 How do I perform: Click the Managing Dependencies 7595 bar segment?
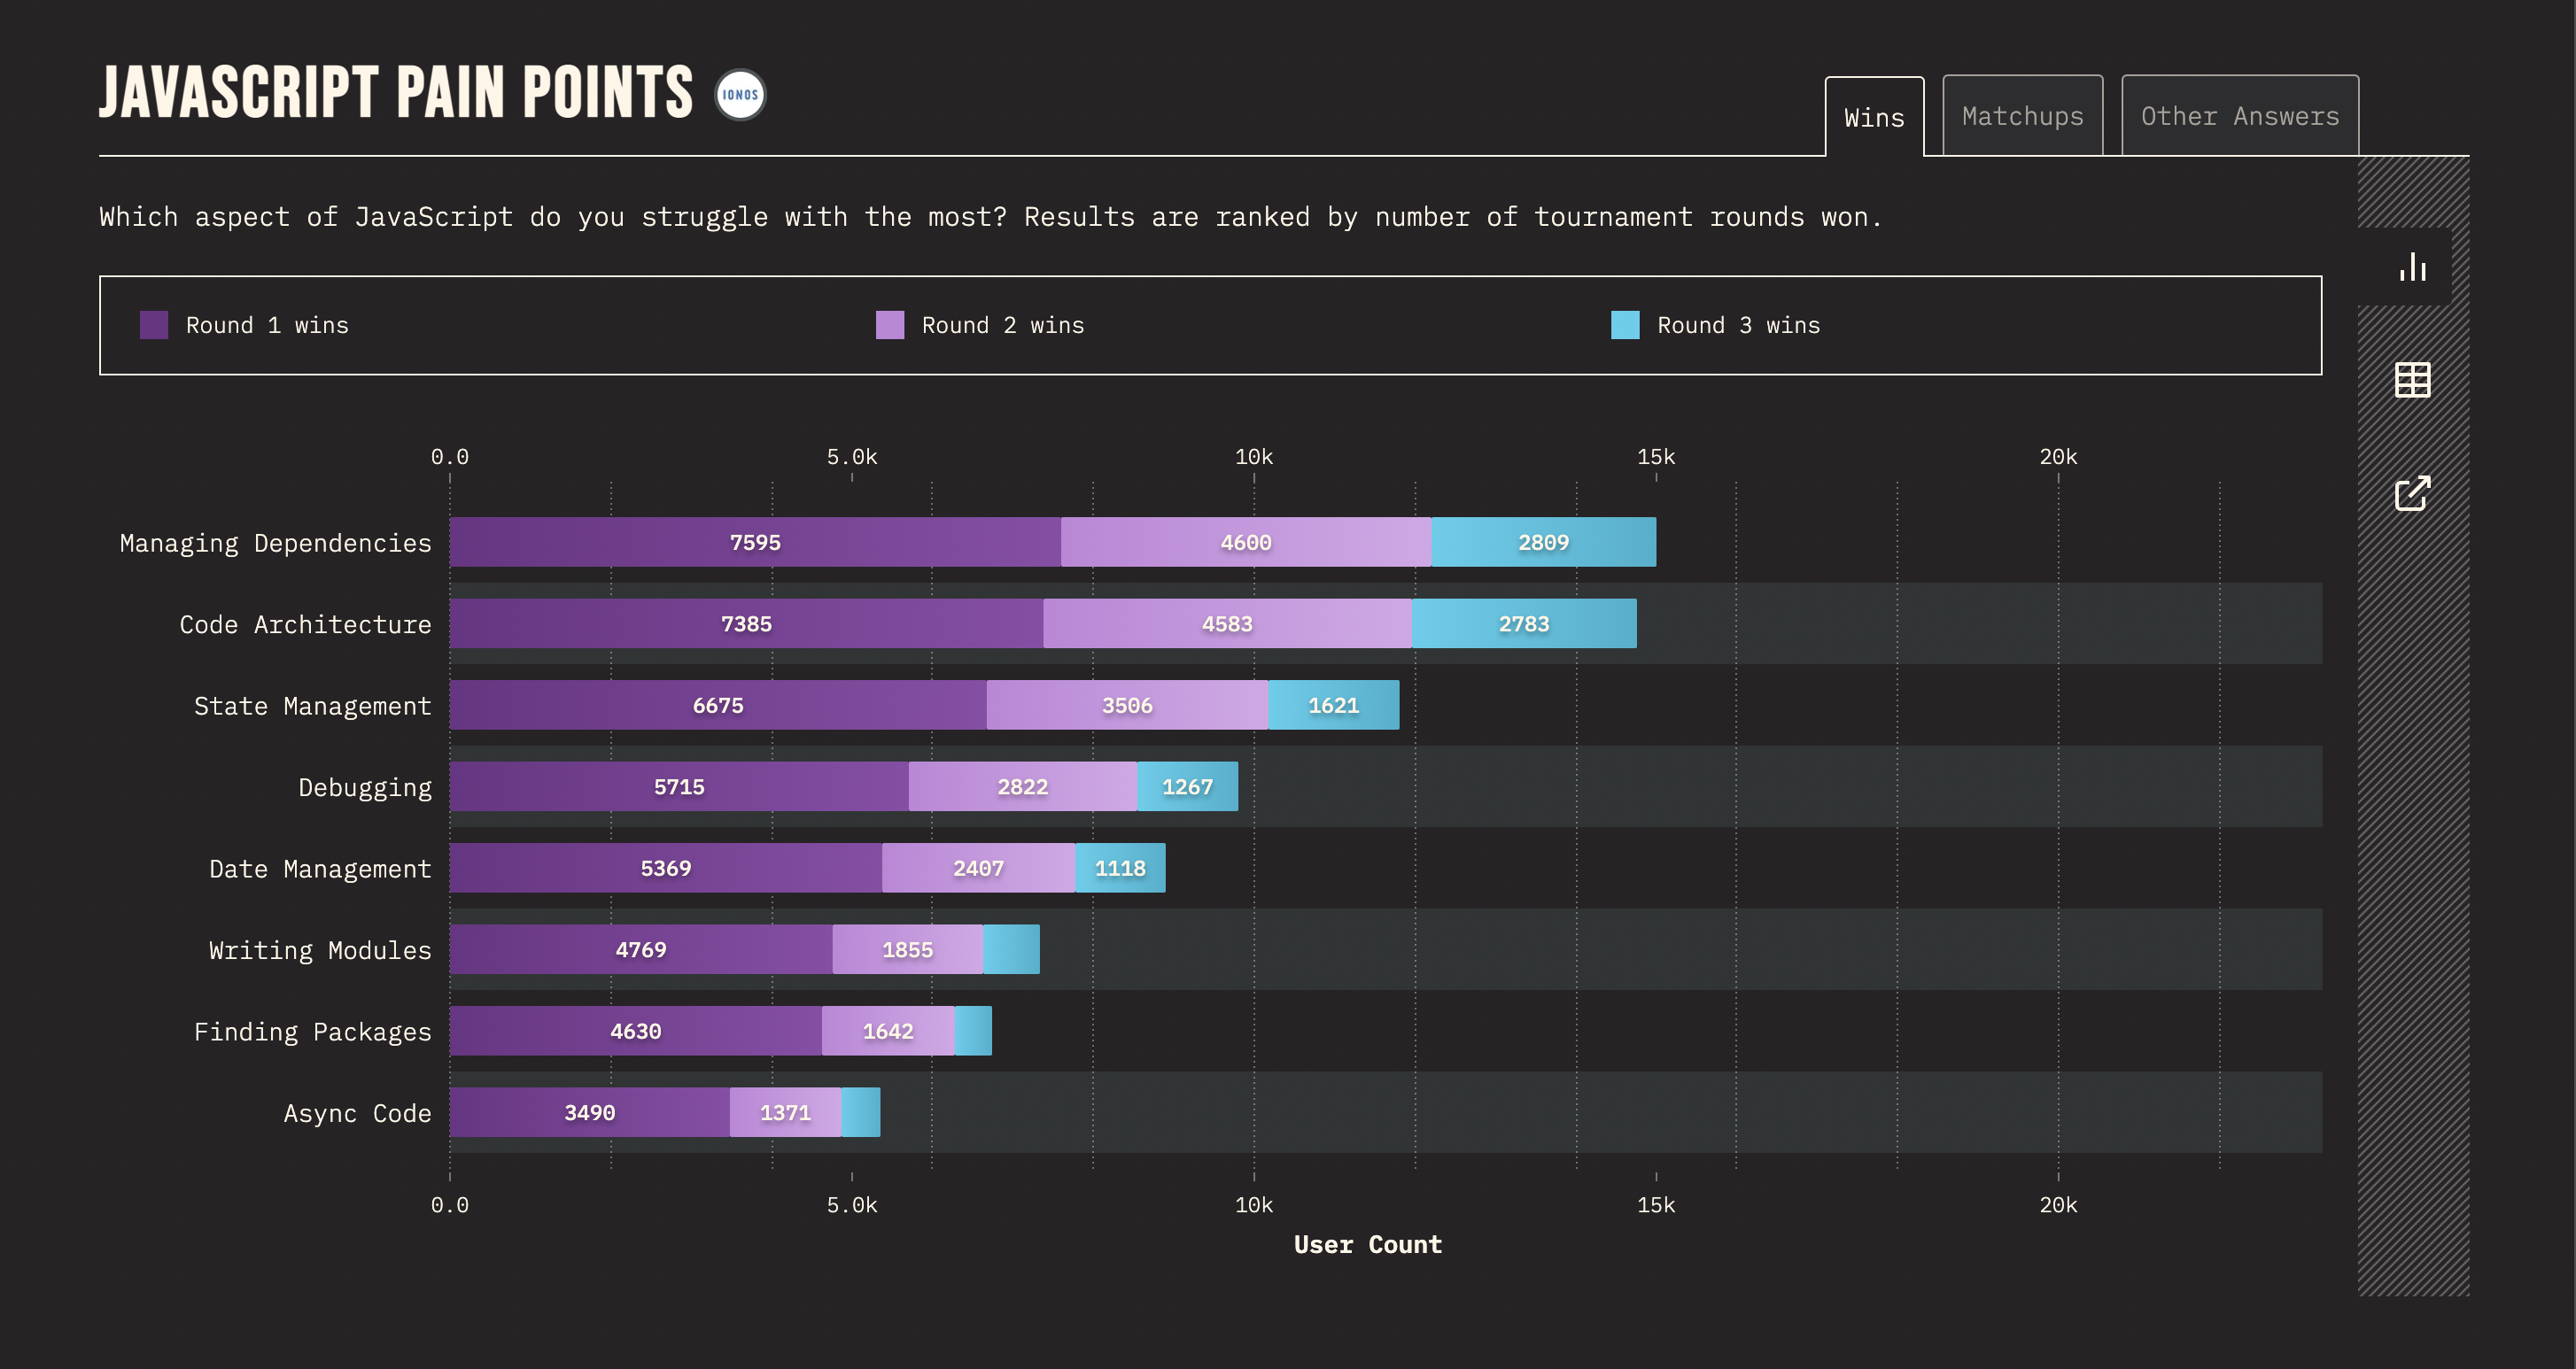(x=755, y=542)
